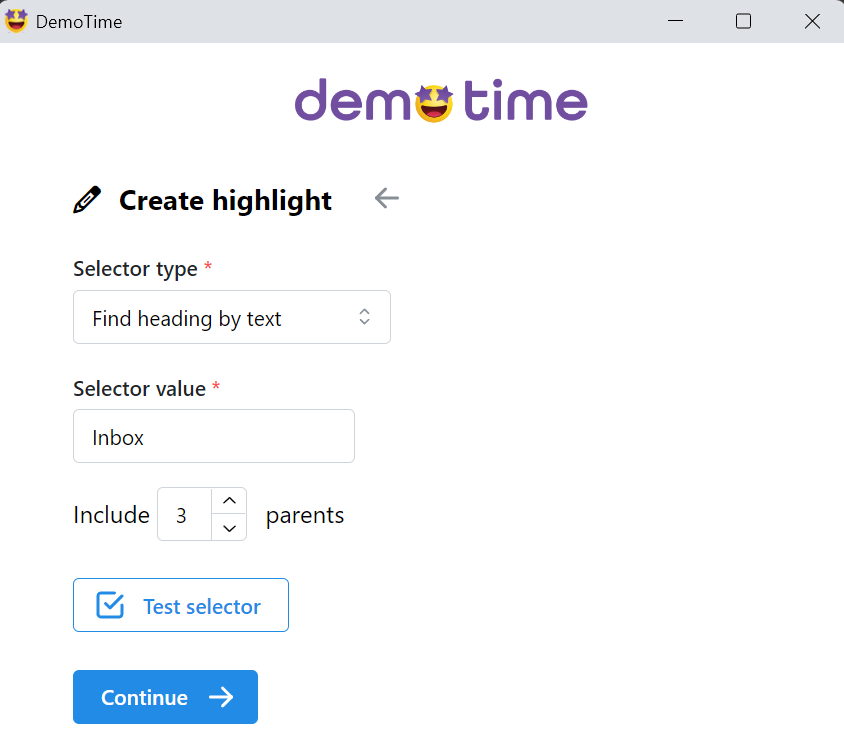
Task: Click the Selector type label
Action: point(135,269)
